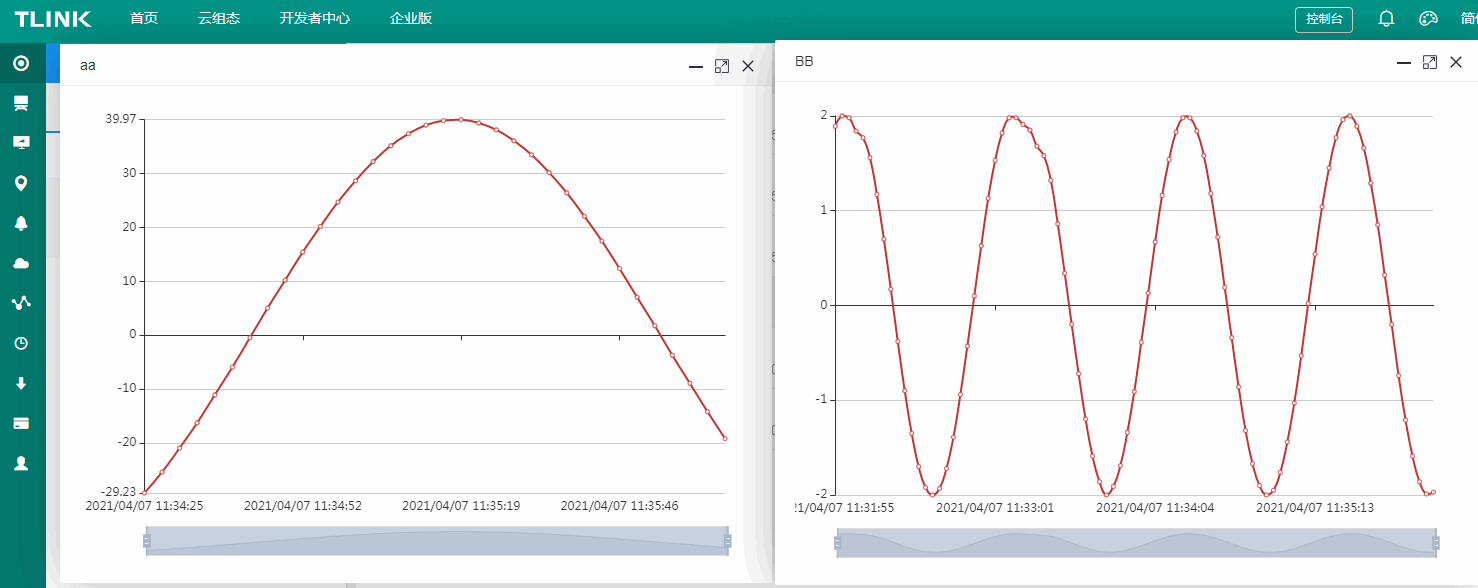The width and height of the screenshot is (1478, 588).
Task: Click left zoom slider handle of aa chart
Action: tap(147, 541)
